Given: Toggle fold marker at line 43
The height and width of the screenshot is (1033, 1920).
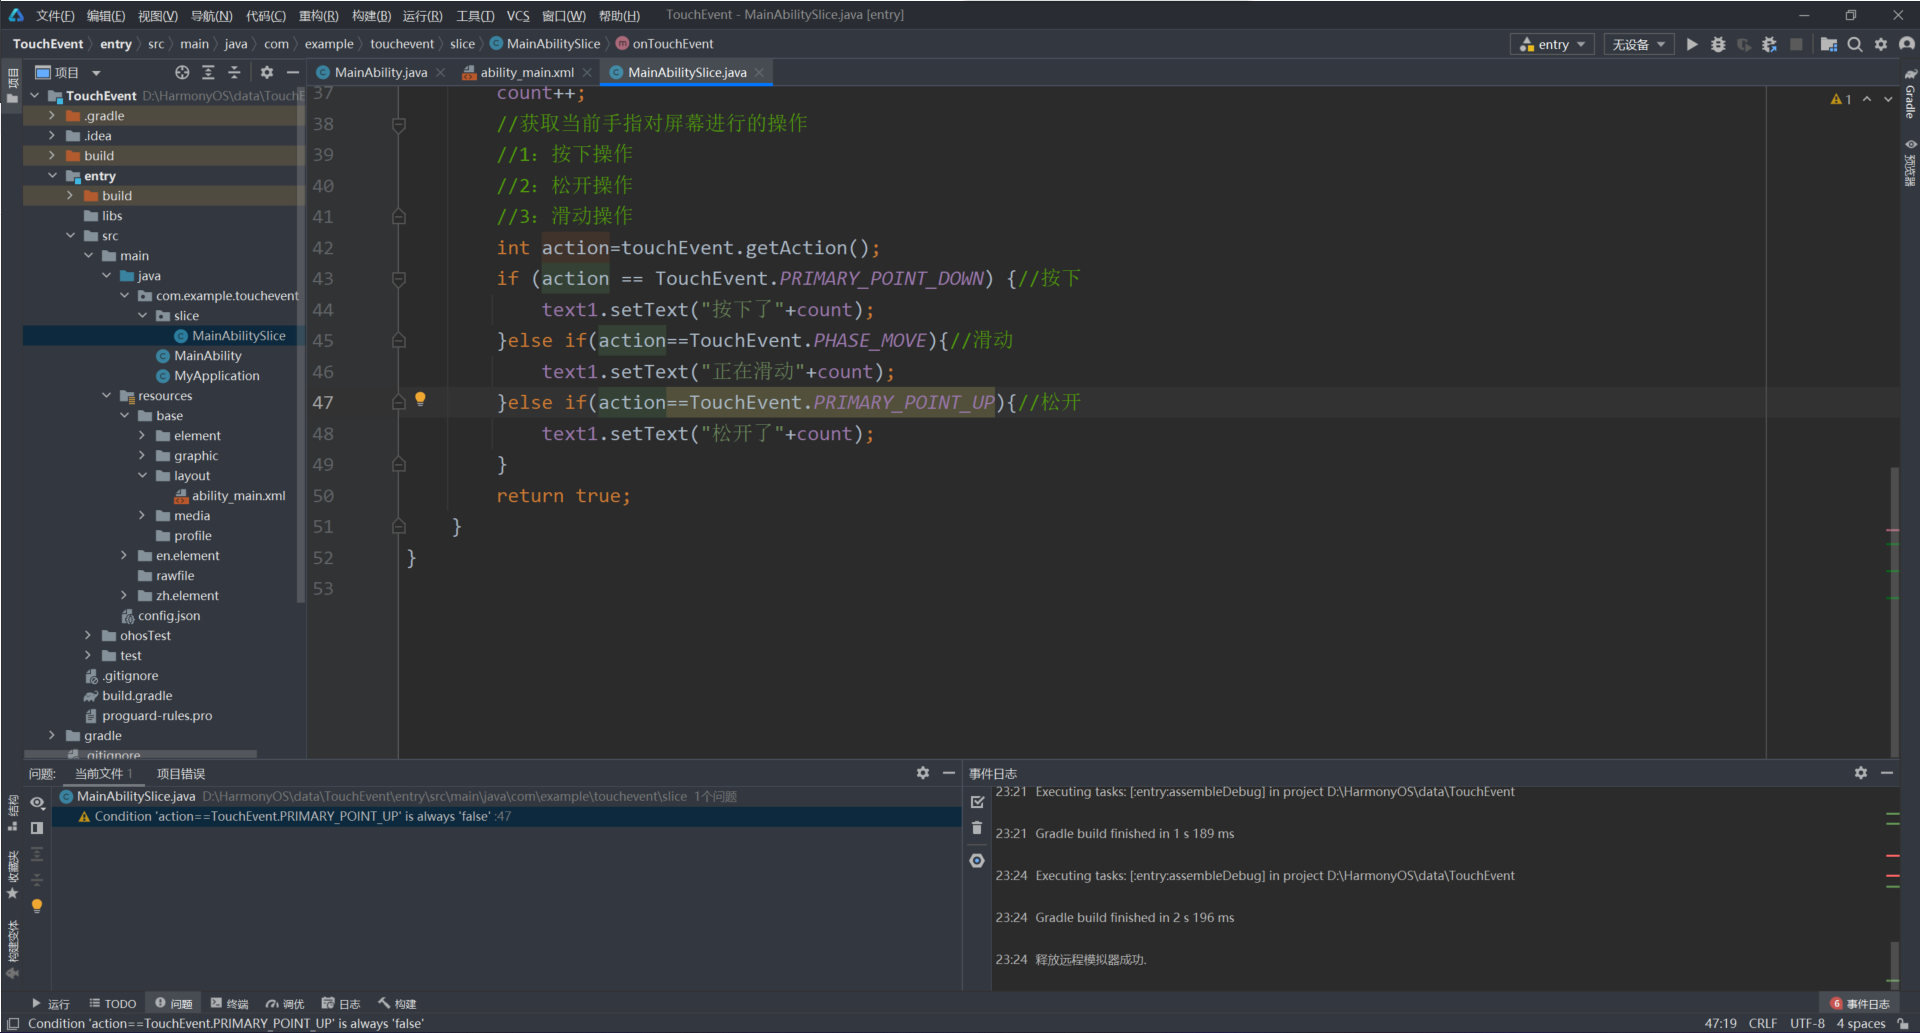Looking at the screenshot, I should click(x=398, y=279).
